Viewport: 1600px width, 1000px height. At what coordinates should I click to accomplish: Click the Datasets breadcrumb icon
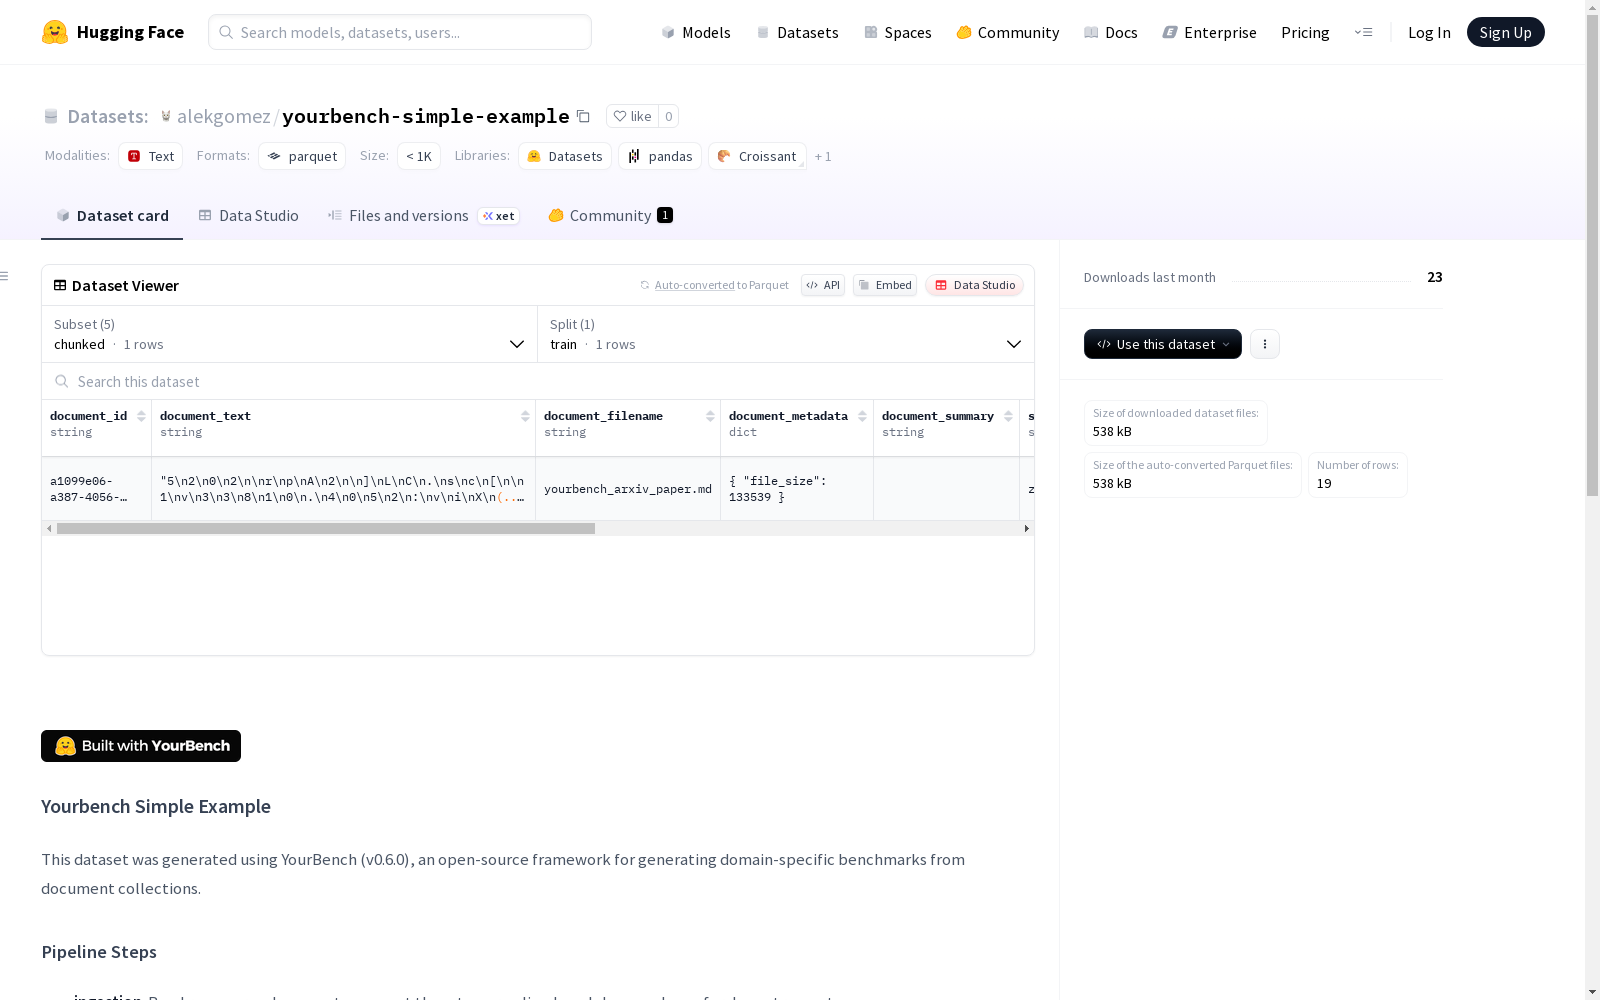coord(51,116)
